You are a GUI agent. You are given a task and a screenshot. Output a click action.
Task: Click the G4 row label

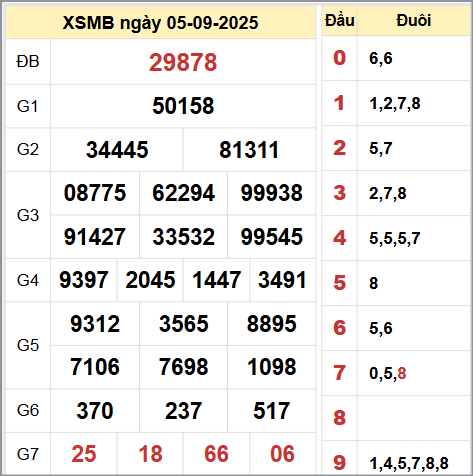pos(28,280)
